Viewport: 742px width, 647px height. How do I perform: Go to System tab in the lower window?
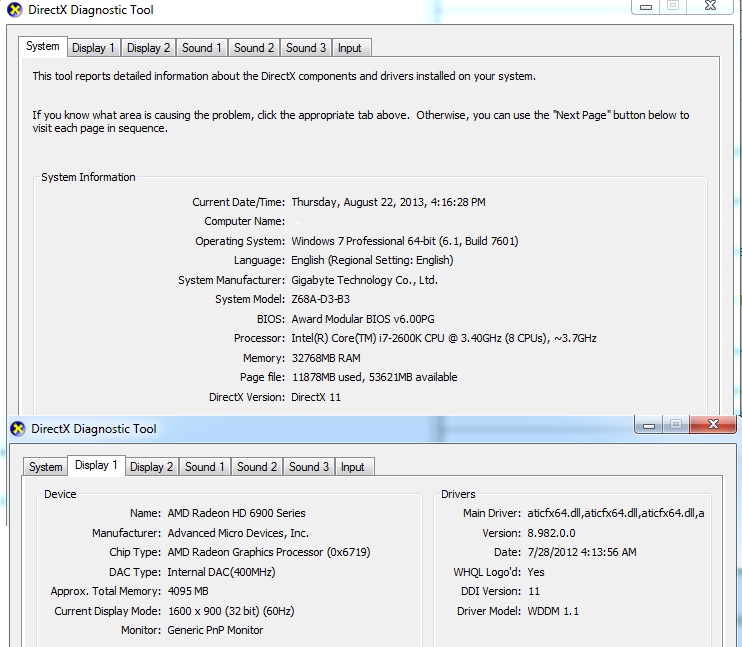[x=45, y=467]
